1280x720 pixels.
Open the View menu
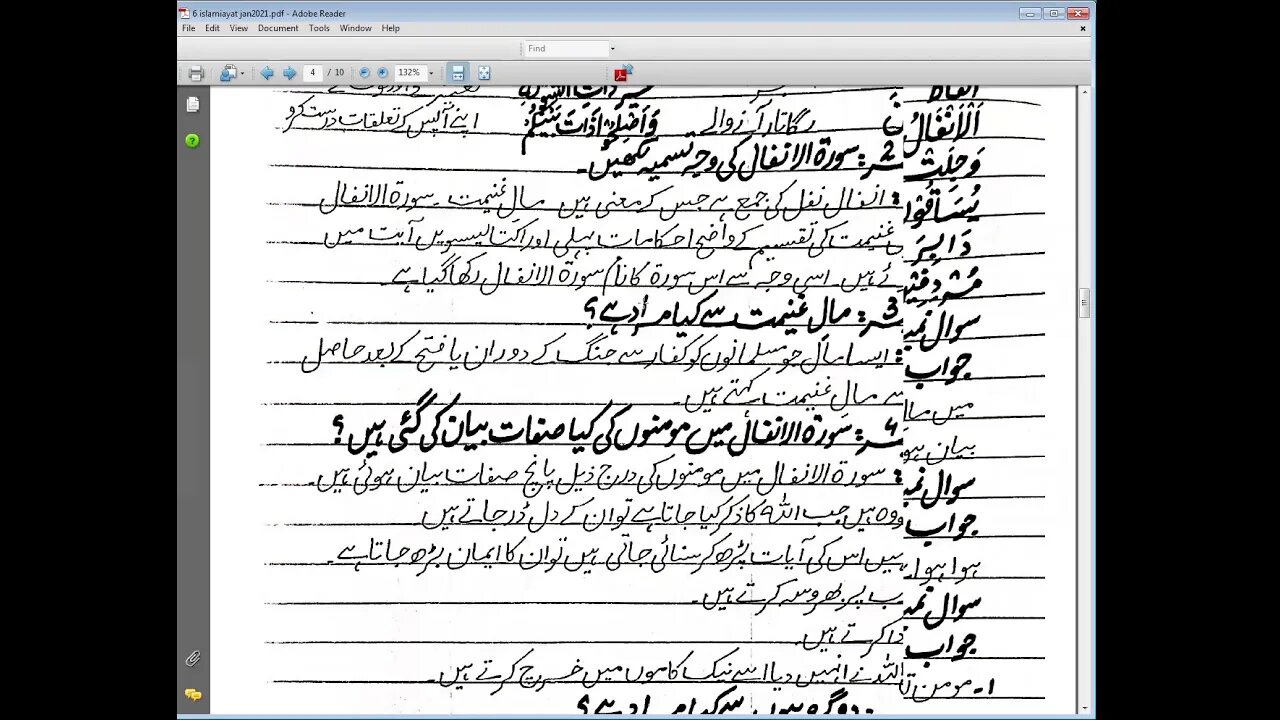coord(238,28)
